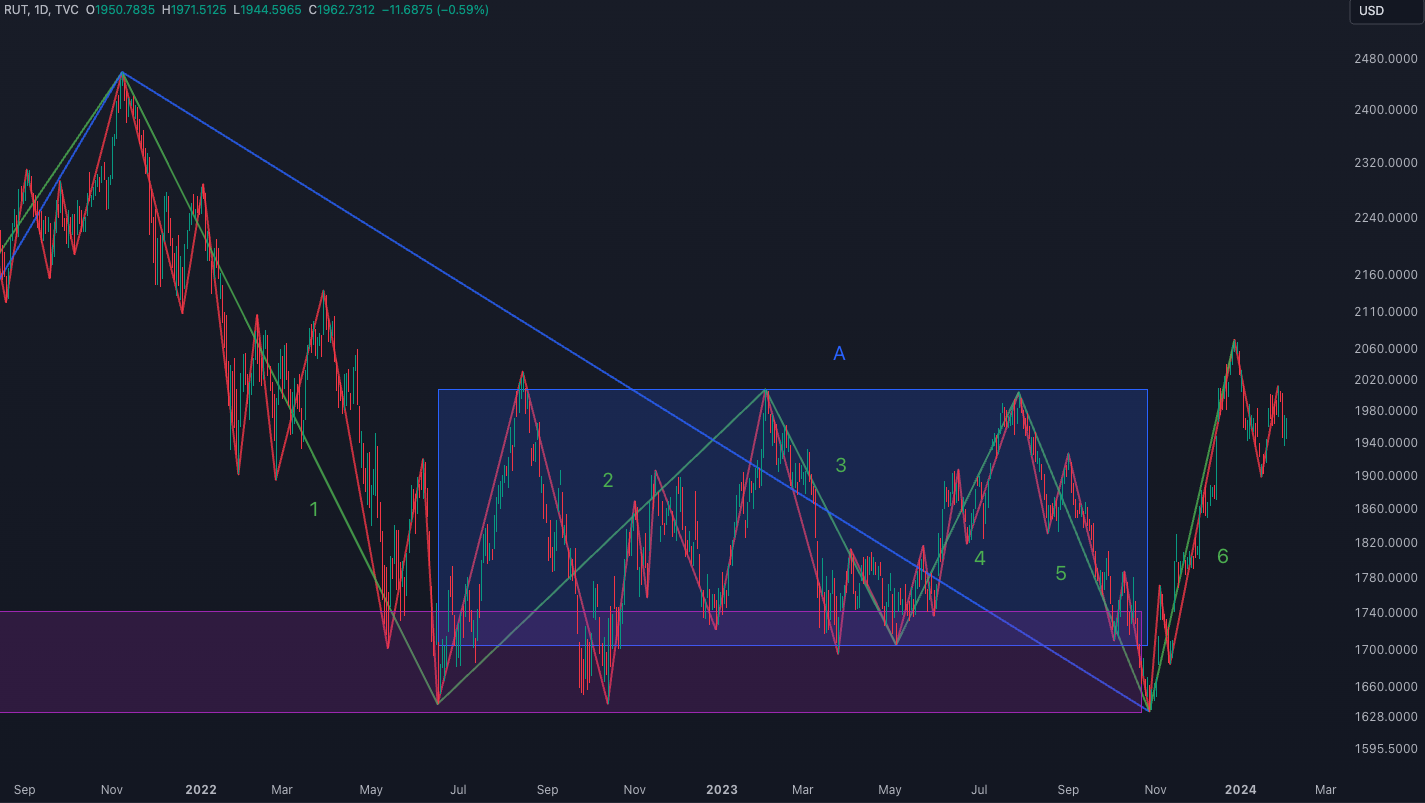
Task: Click the close value C1962.7312 in legend
Action: click(342, 10)
